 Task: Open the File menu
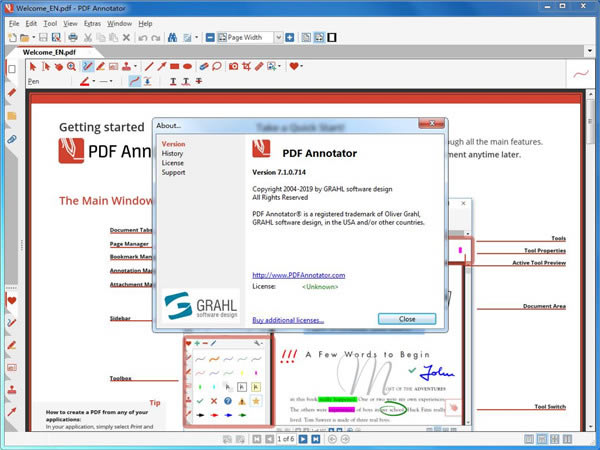[14, 24]
